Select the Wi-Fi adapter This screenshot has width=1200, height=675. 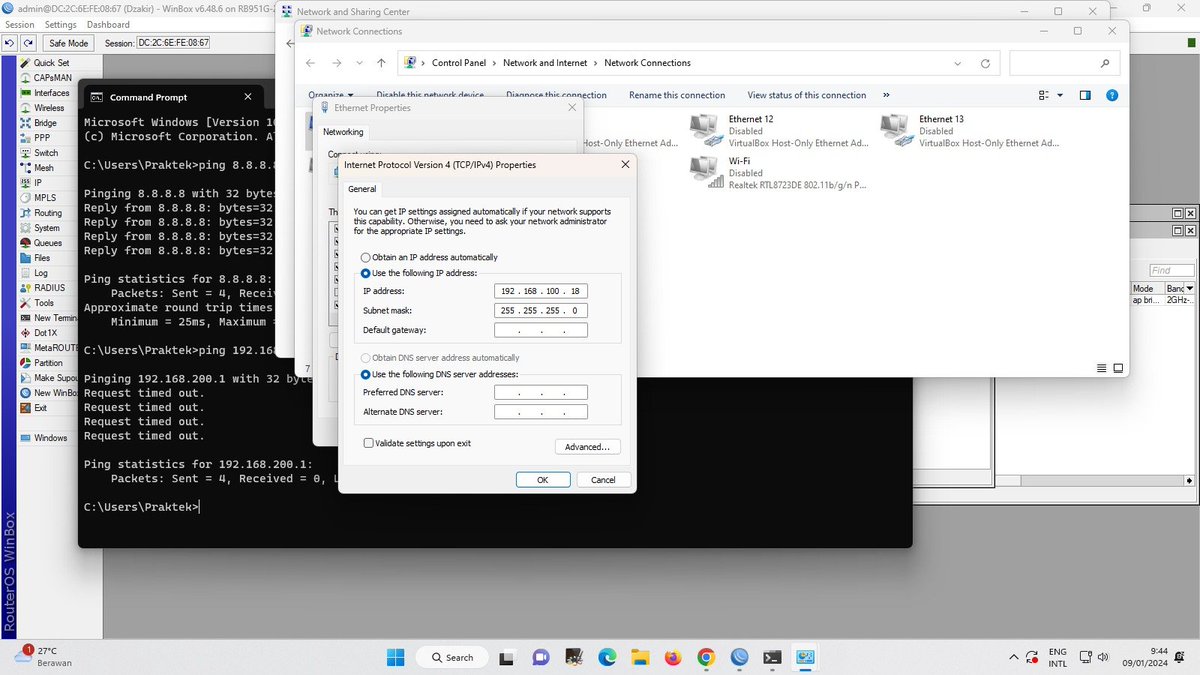pyautogui.click(x=780, y=172)
